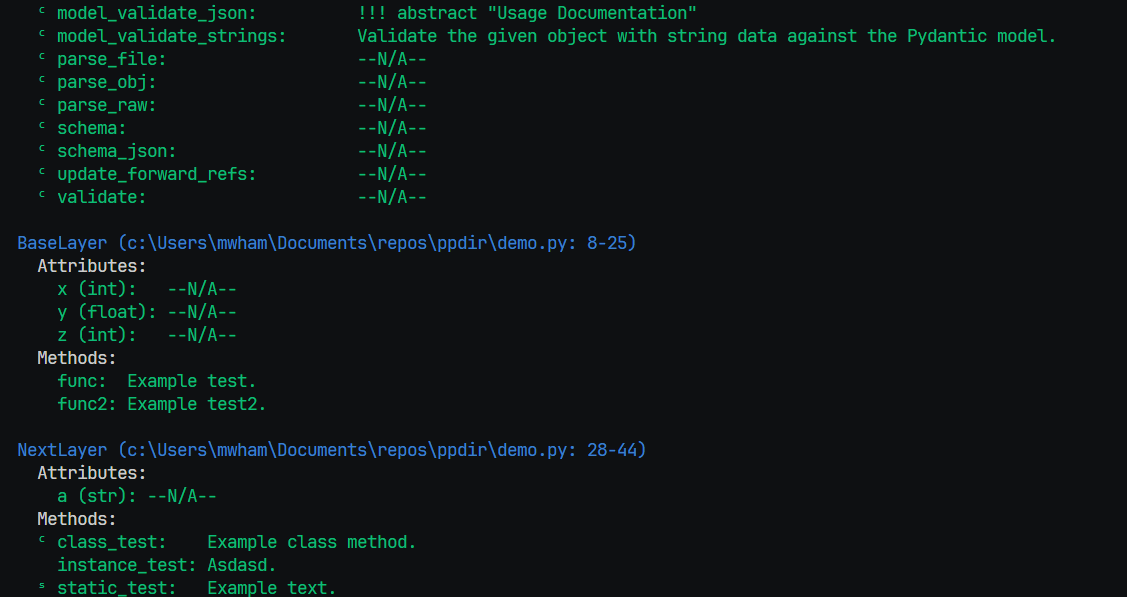Click the class-method marker beside class_test
Image resolution: width=1127 pixels, height=597 pixels.
42,541
